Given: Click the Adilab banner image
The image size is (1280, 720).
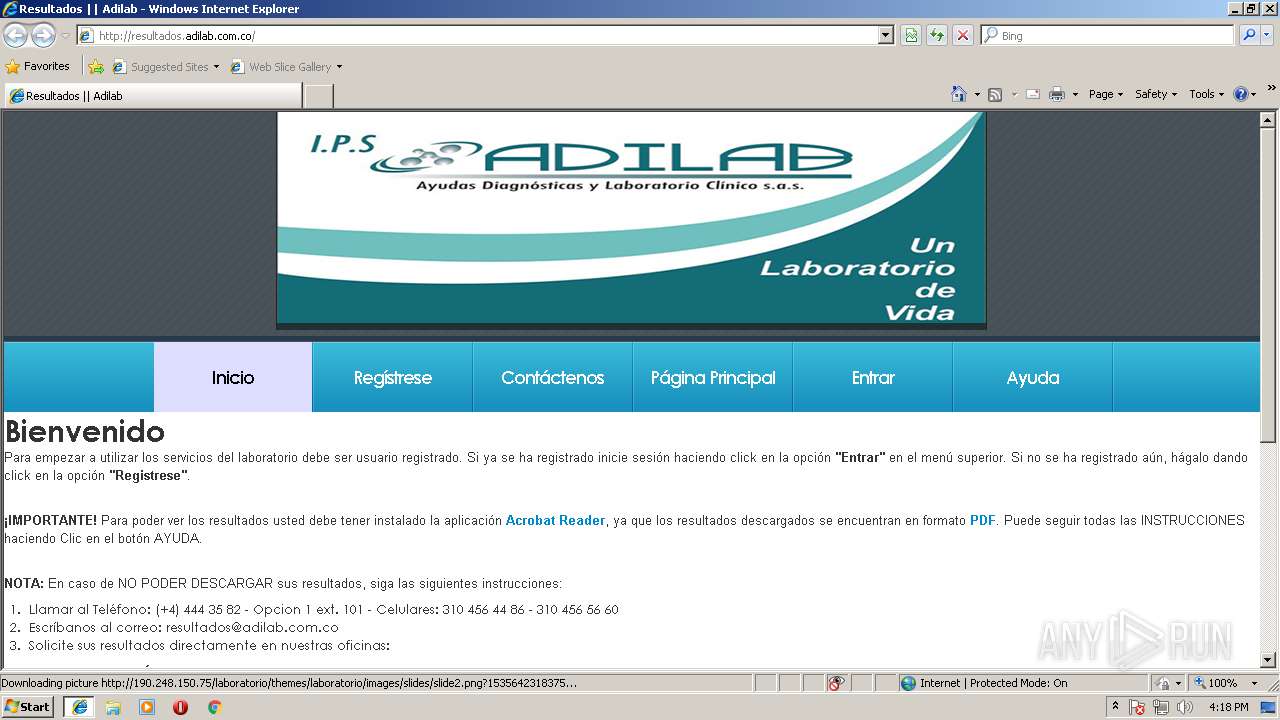Looking at the screenshot, I should 631,218.
